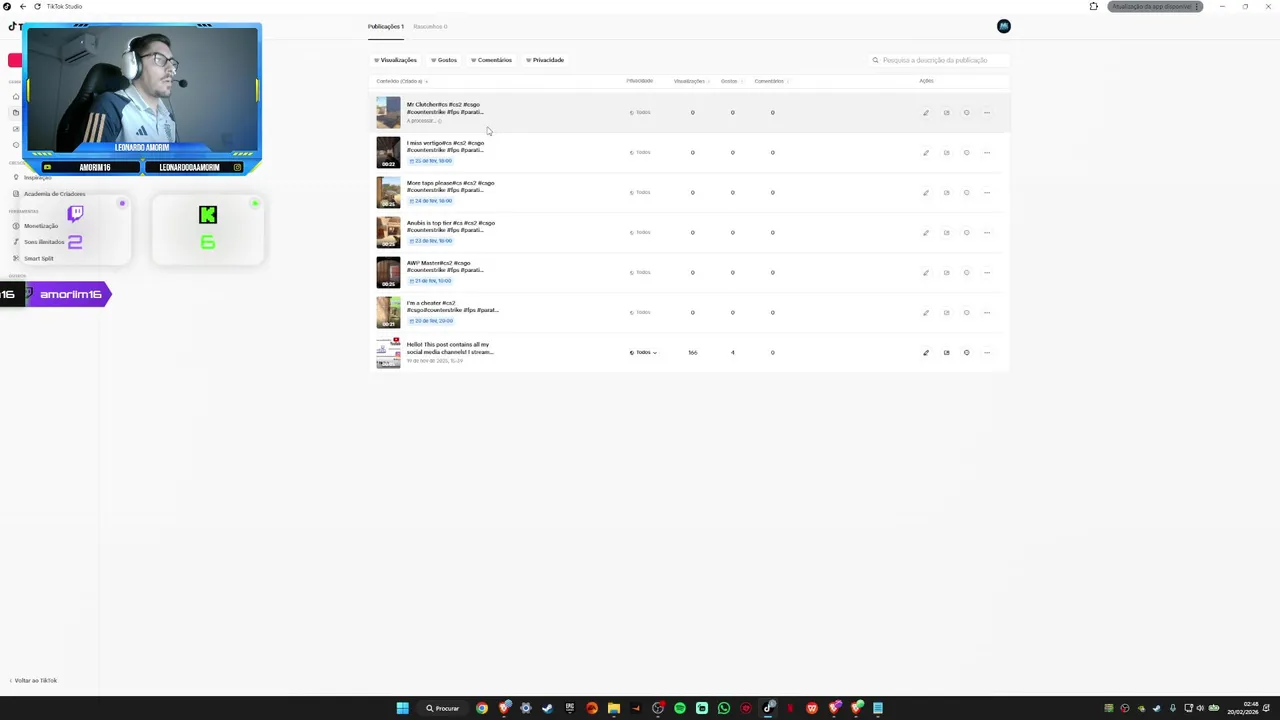Screen dimensions: 1280x720
Task: Open Spotify from the taskbar
Action: [680, 708]
